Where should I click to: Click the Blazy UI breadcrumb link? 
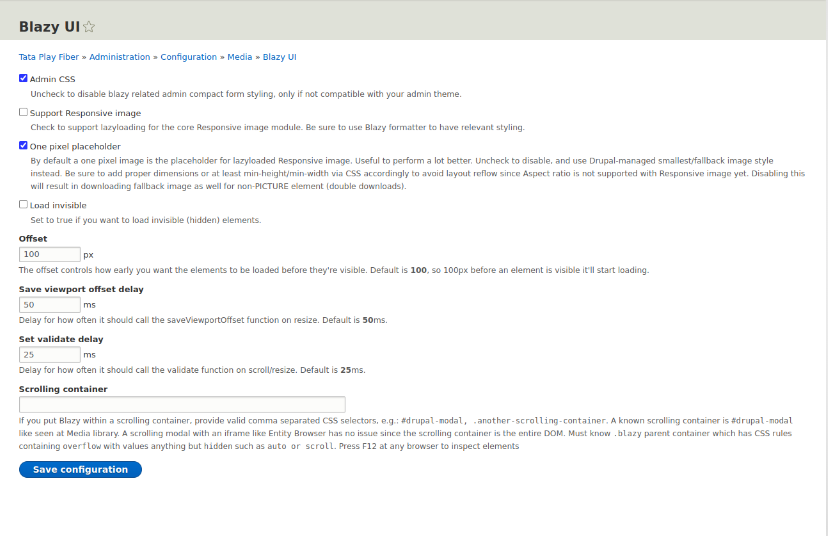coord(279,57)
